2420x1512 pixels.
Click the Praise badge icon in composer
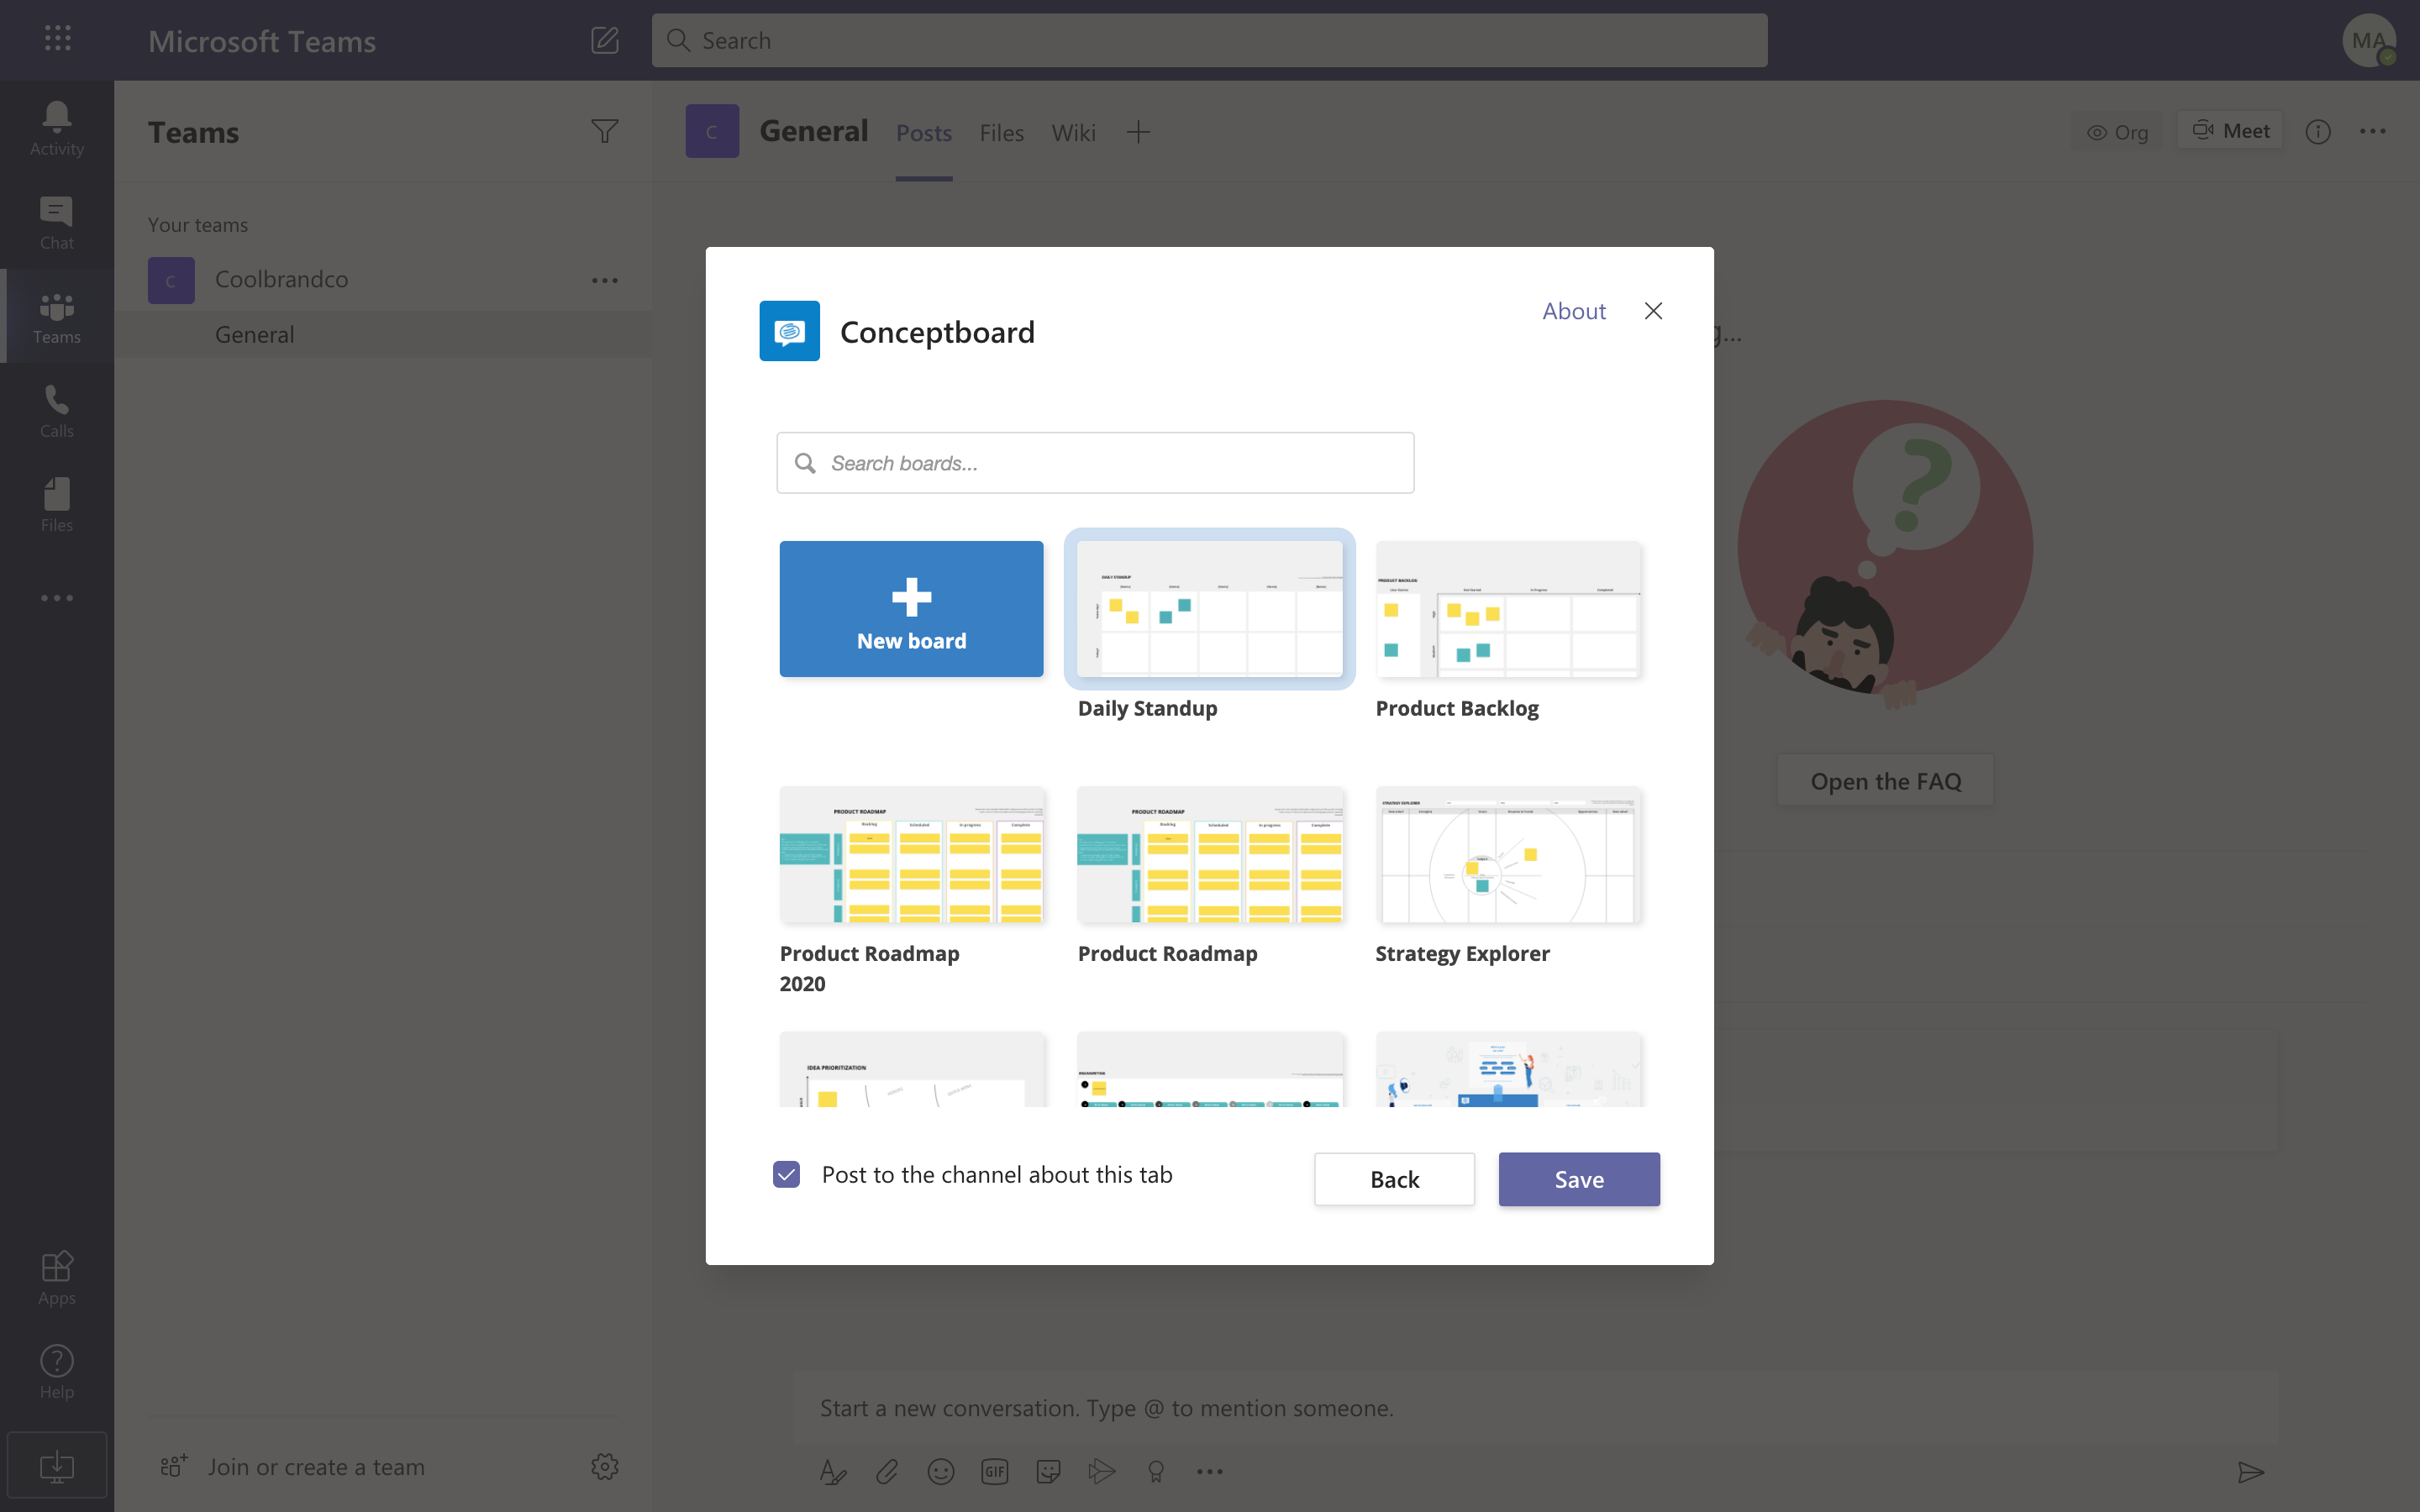[1156, 1472]
